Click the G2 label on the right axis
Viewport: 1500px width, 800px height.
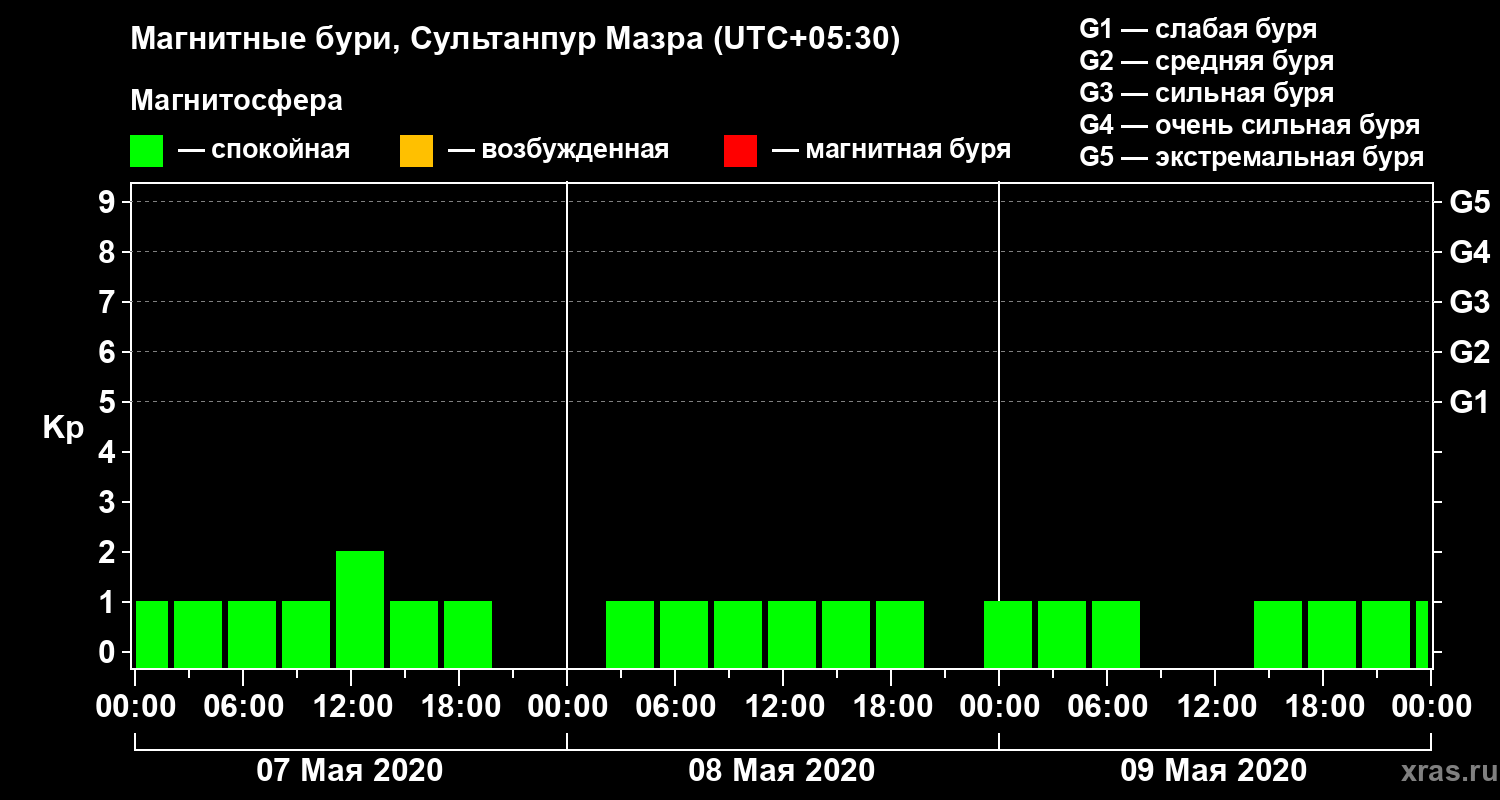(1469, 352)
